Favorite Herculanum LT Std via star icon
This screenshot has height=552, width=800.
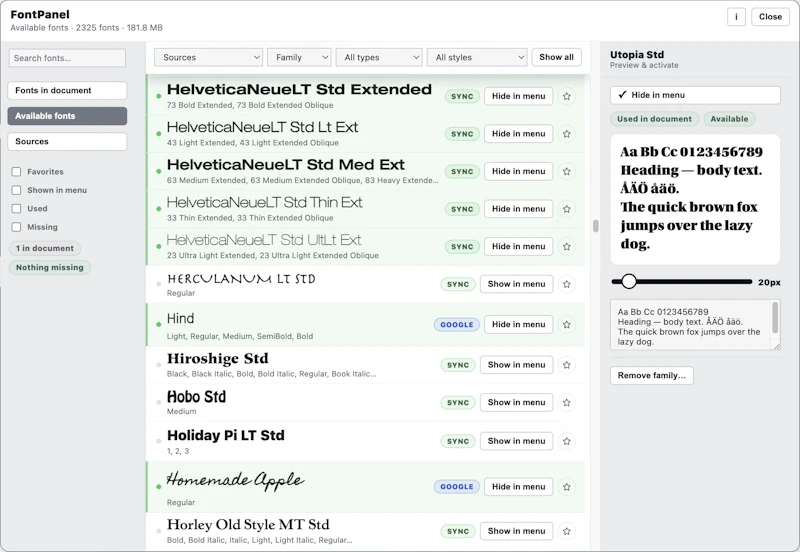[x=566, y=284]
